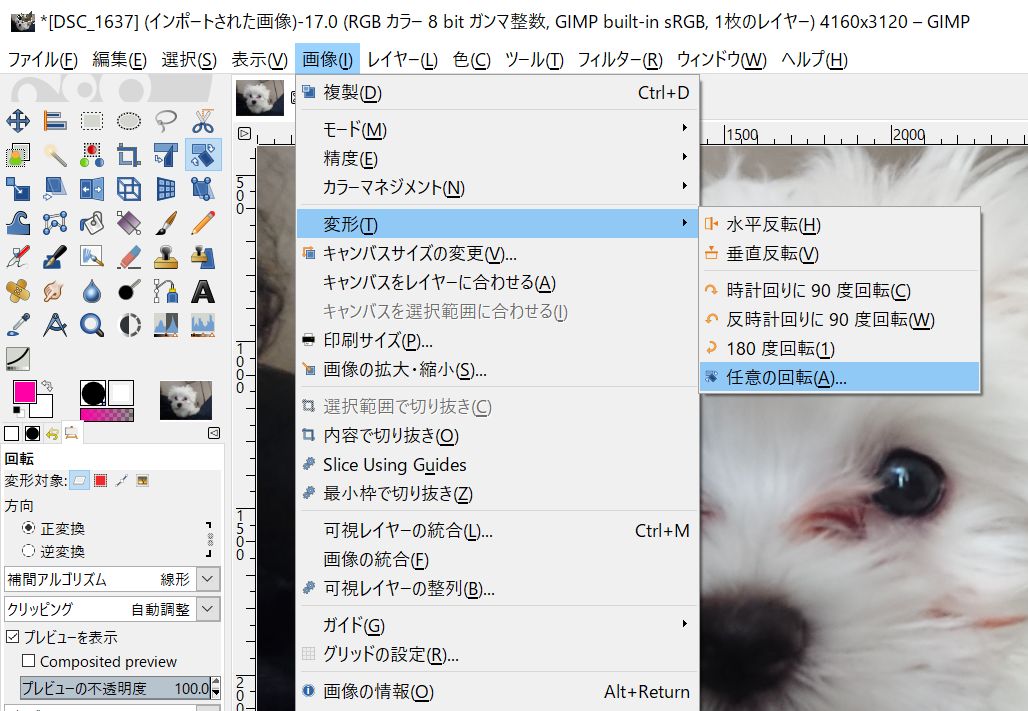Select the Color Picker eyedropper tool
Image resolution: width=1028 pixels, height=711 pixels.
click(x=18, y=325)
